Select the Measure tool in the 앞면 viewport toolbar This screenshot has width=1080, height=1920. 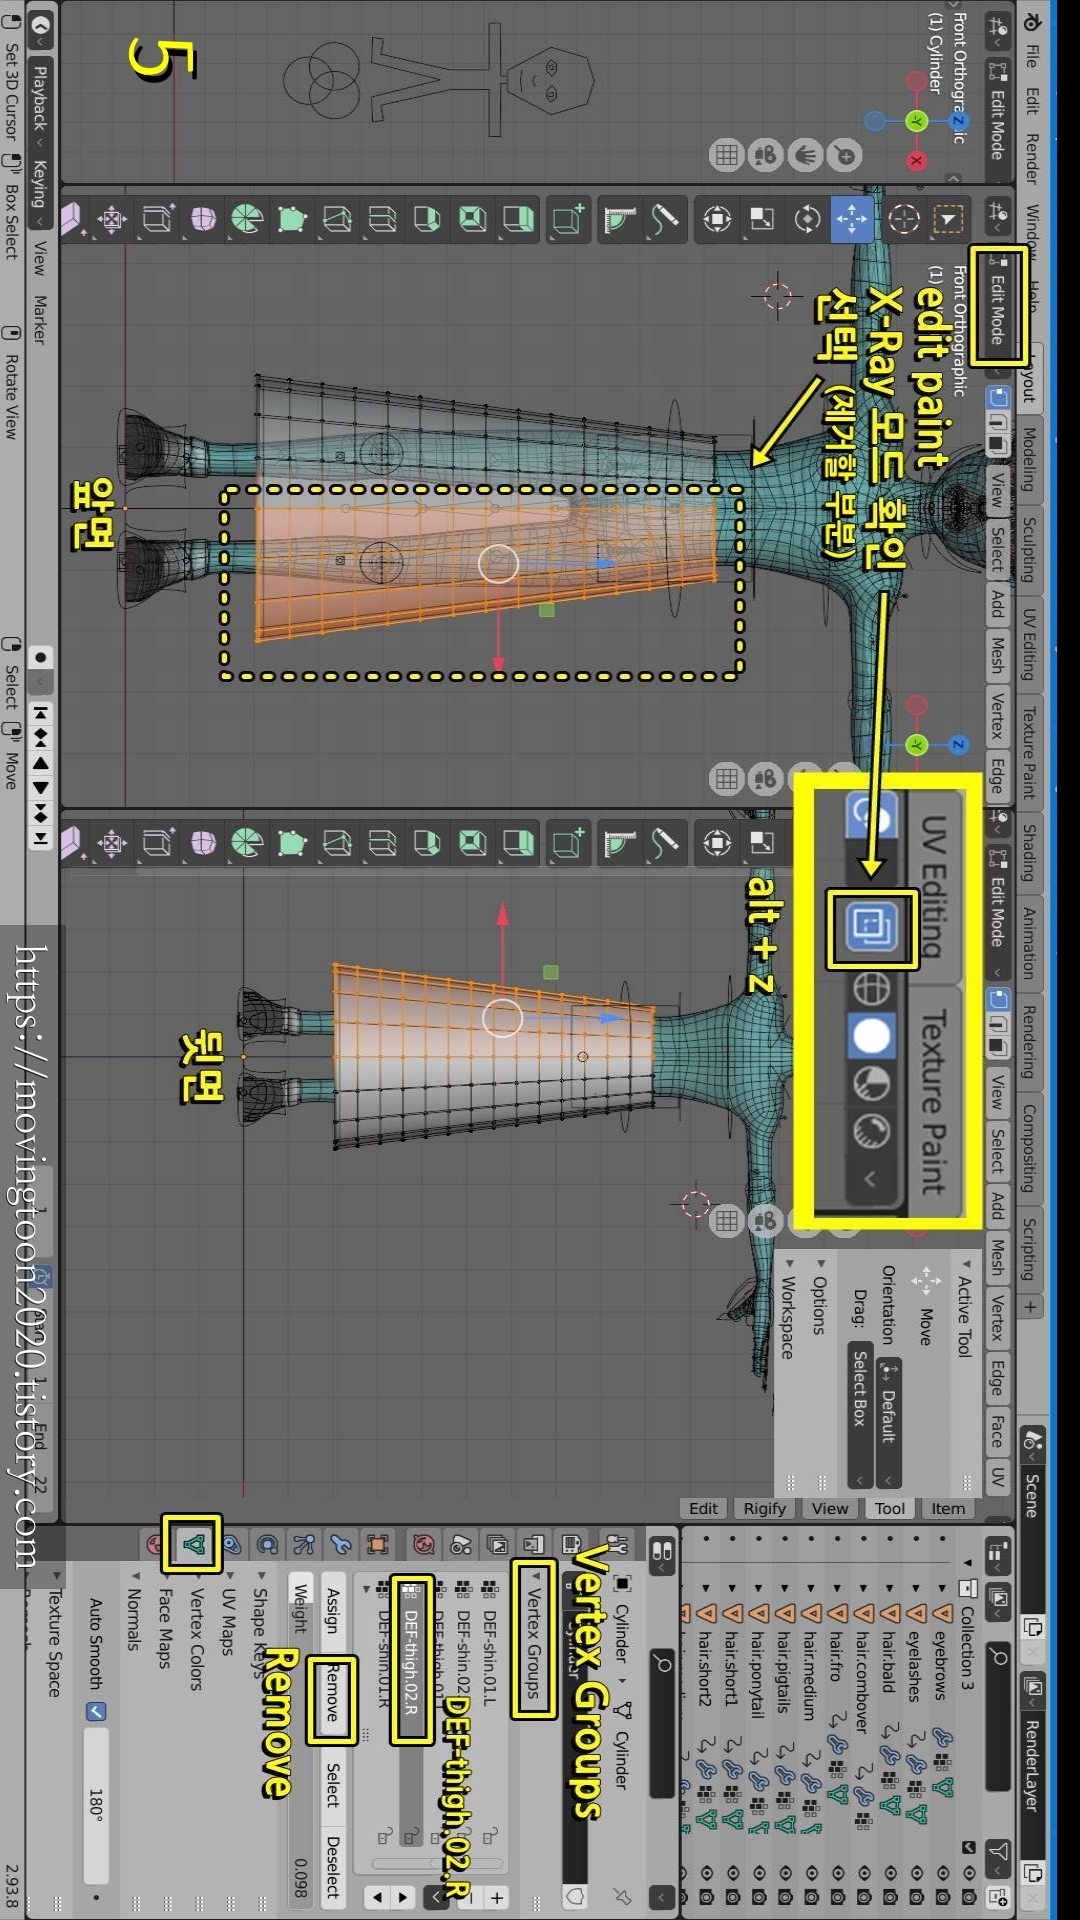619,219
